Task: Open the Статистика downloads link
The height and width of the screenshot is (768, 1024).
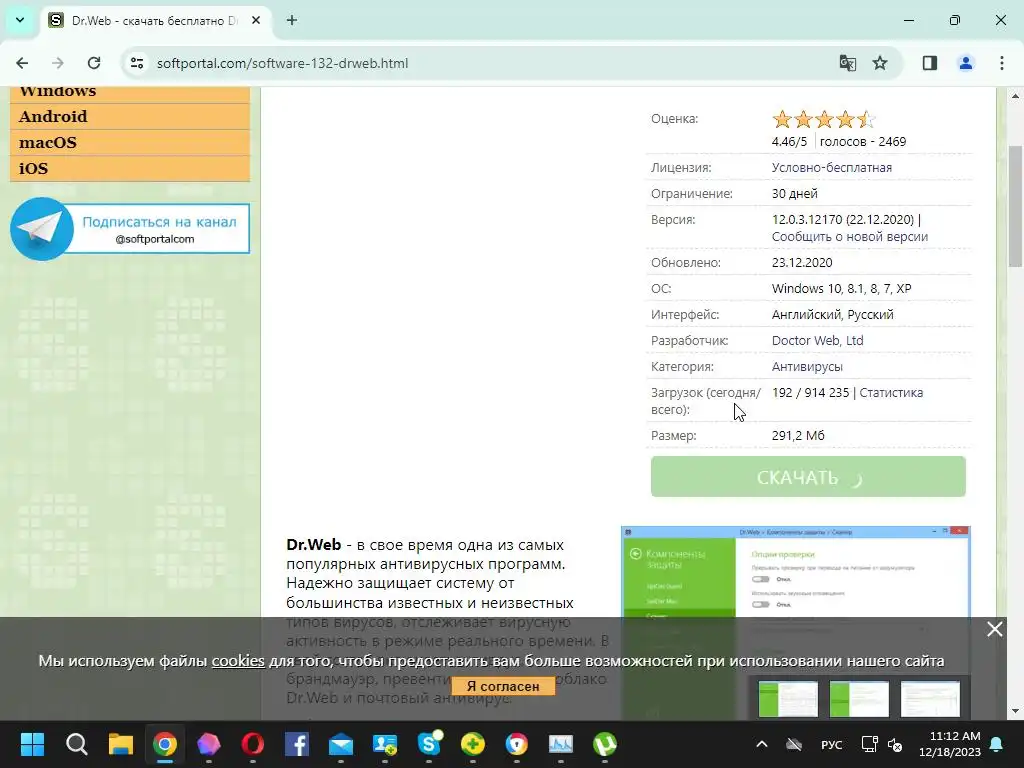Action: coord(891,392)
